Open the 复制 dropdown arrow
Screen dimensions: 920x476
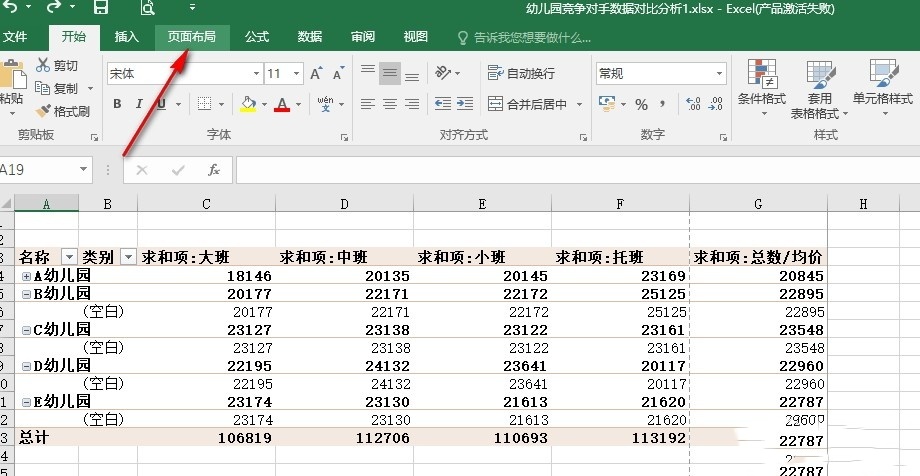90,89
